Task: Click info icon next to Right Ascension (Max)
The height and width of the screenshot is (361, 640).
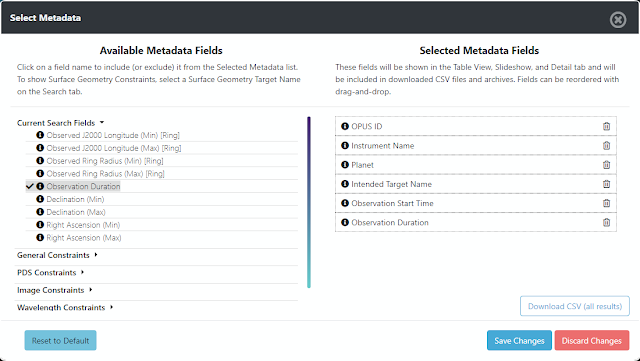Action: (40, 237)
